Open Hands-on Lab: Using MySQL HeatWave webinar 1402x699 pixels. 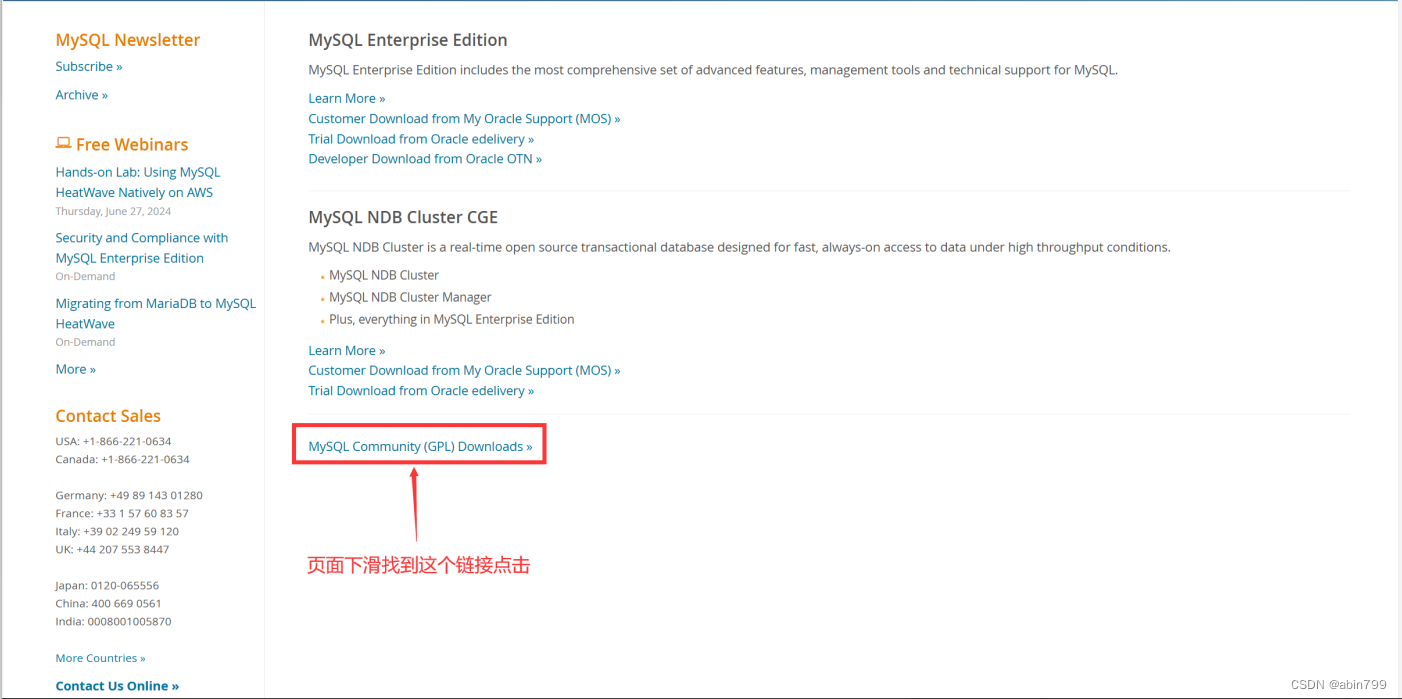tap(137, 181)
